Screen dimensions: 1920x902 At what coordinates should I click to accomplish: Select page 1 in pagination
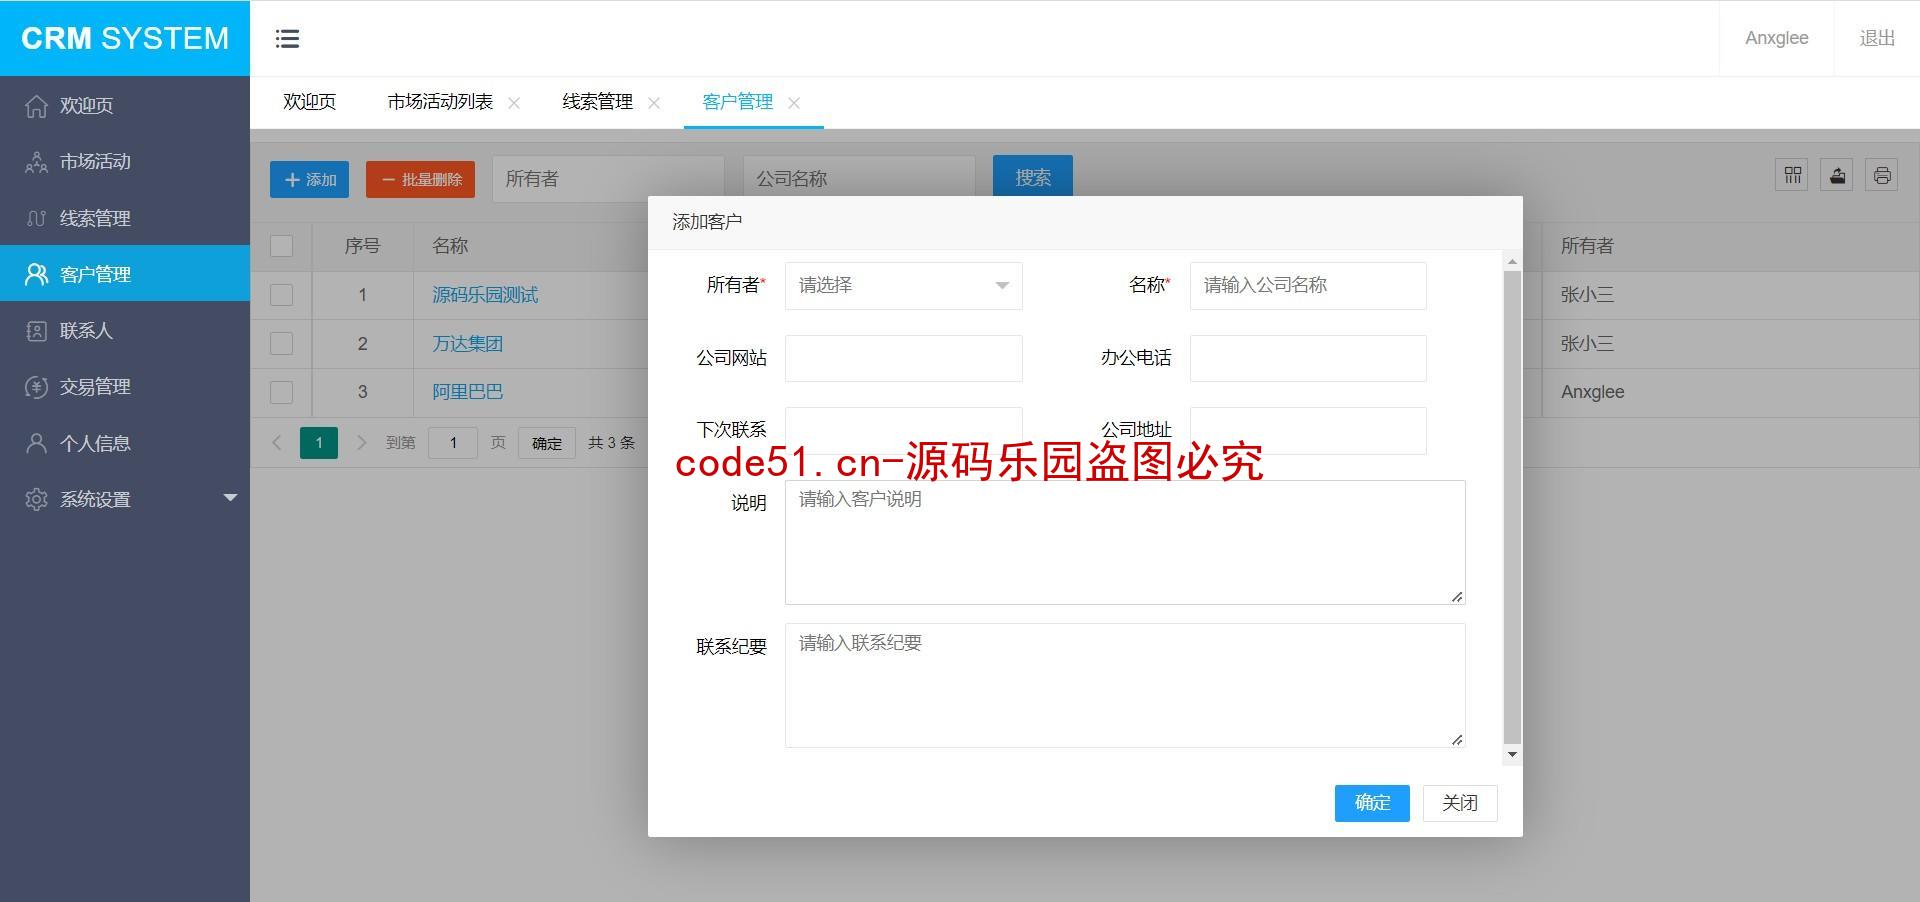[319, 443]
